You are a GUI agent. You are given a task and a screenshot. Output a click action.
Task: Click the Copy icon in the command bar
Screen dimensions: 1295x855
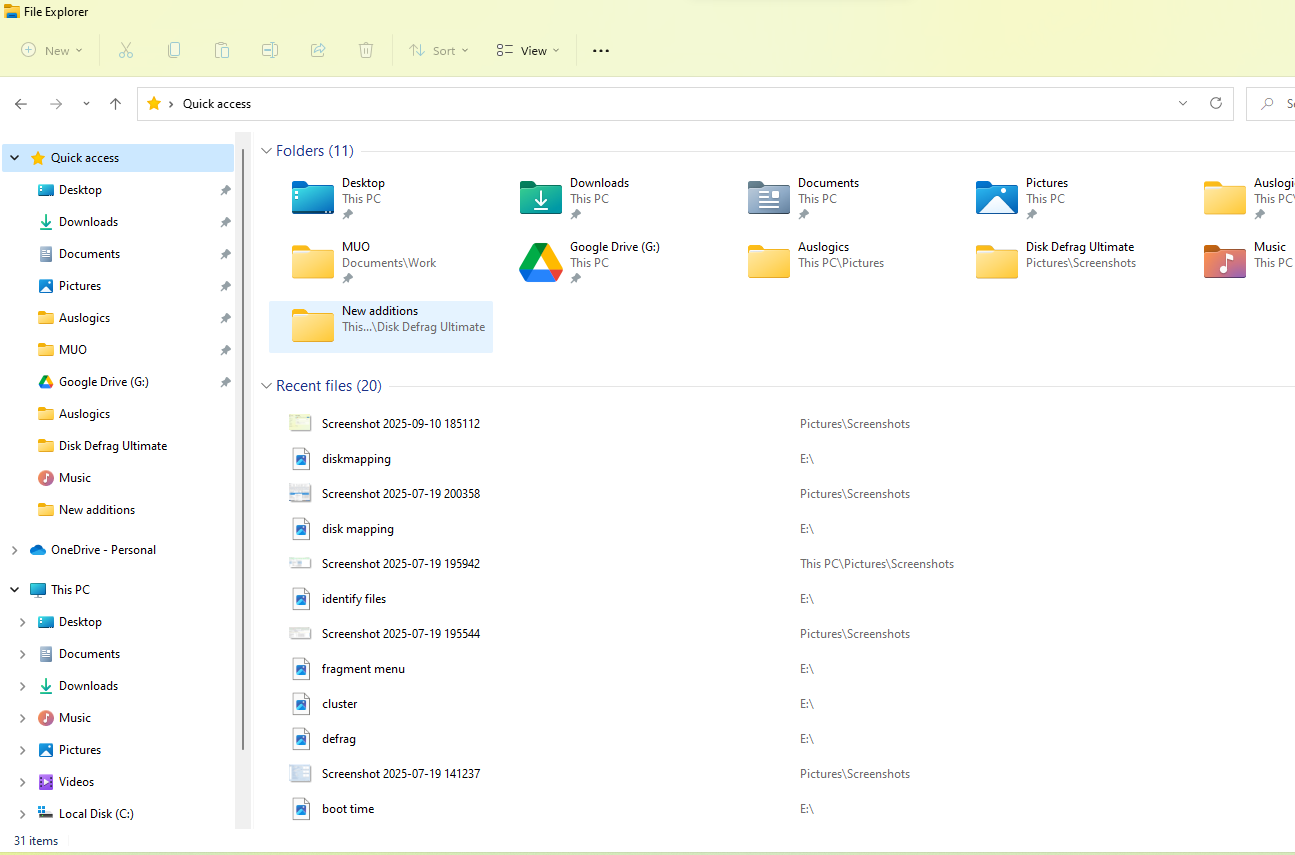tap(173, 50)
